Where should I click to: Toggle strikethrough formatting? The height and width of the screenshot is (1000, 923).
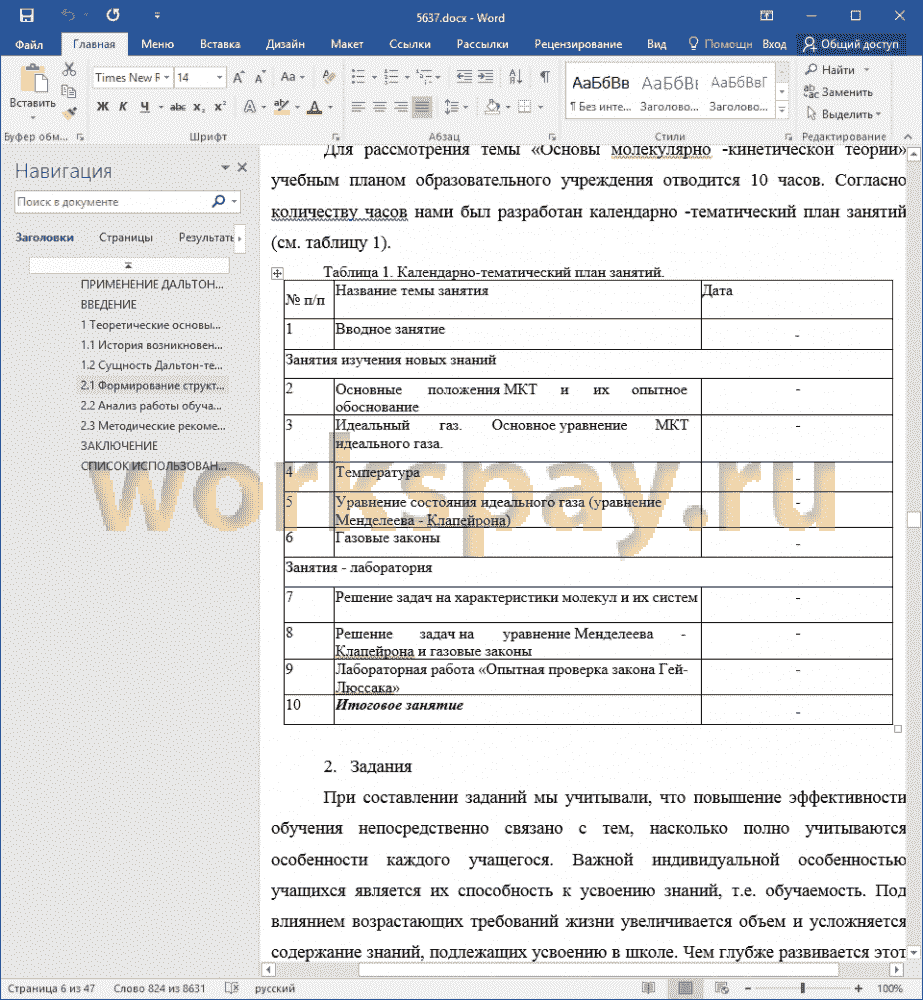coord(177,107)
